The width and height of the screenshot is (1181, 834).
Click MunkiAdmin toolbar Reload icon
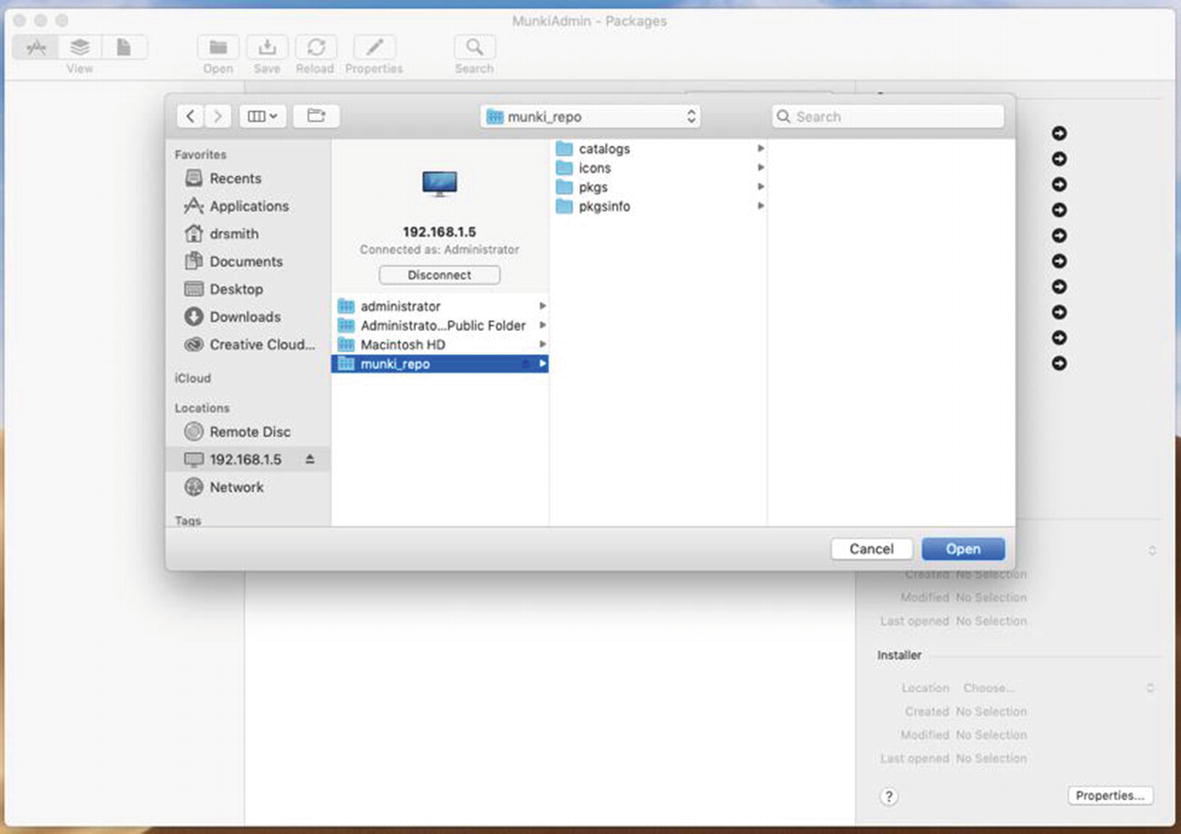pos(316,47)
